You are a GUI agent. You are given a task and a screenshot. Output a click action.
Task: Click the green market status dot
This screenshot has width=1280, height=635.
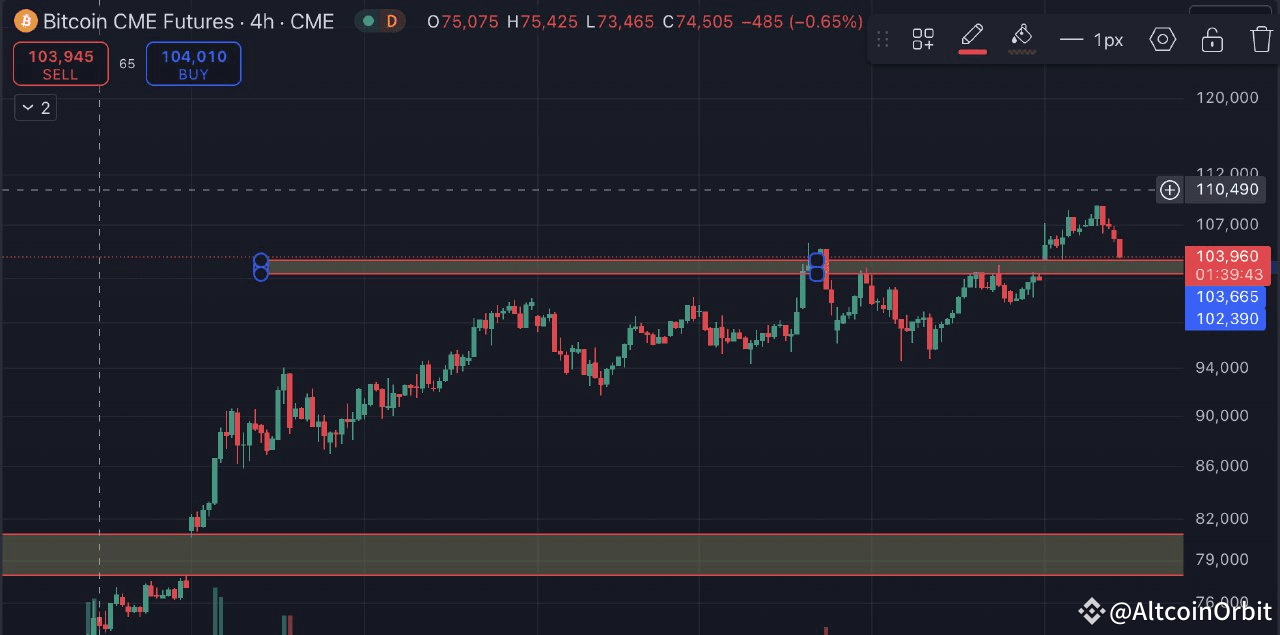(x=369, y=21)
